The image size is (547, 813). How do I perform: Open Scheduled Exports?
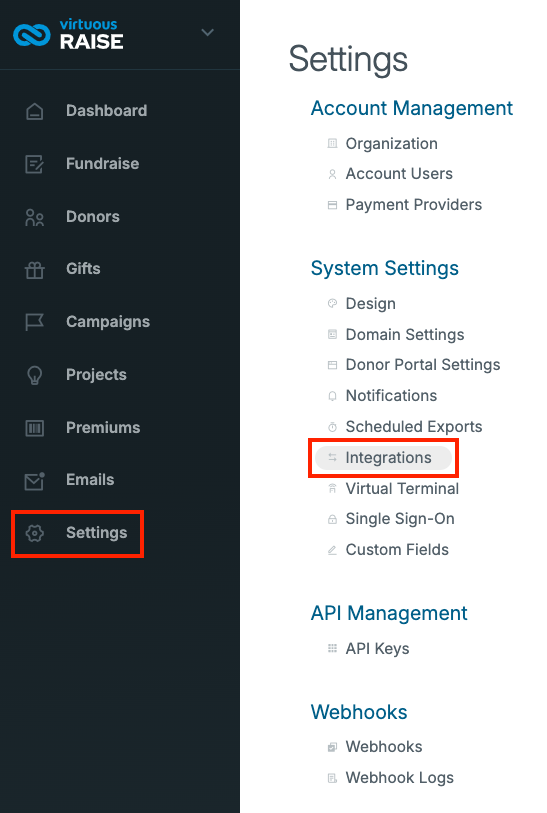(414, 427)
